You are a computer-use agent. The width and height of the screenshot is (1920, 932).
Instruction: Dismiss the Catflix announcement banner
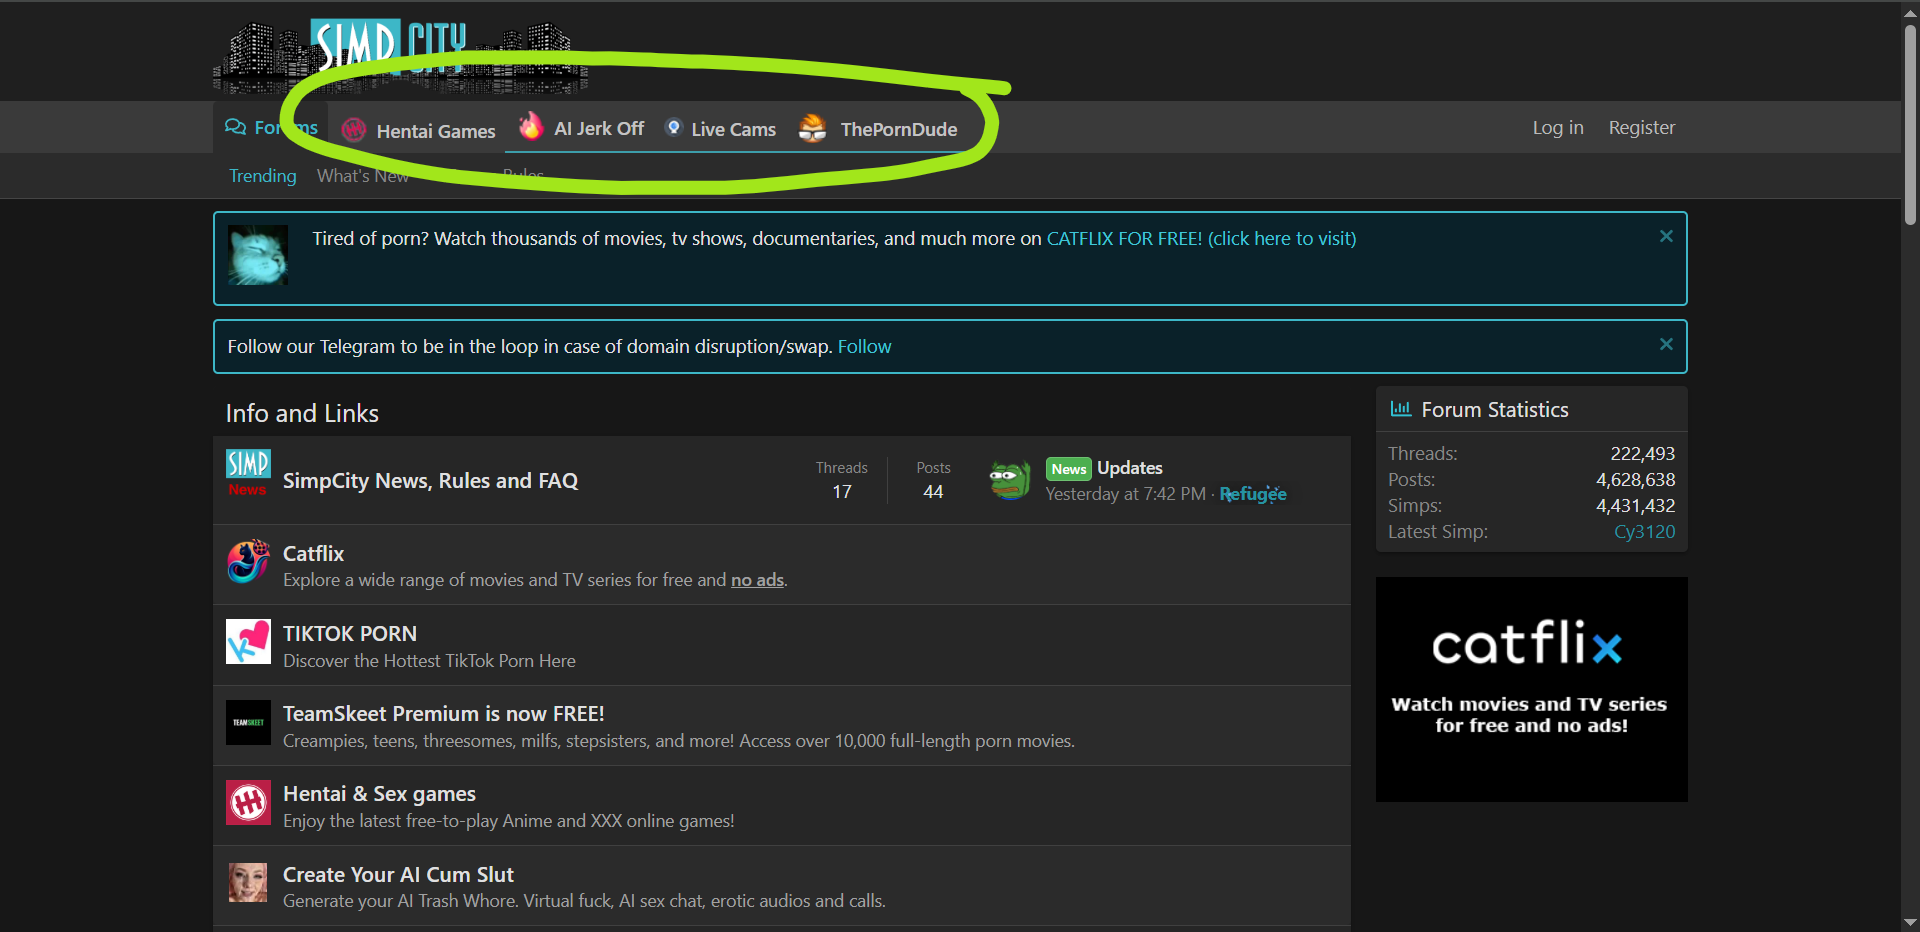[x=1666, y=236]
